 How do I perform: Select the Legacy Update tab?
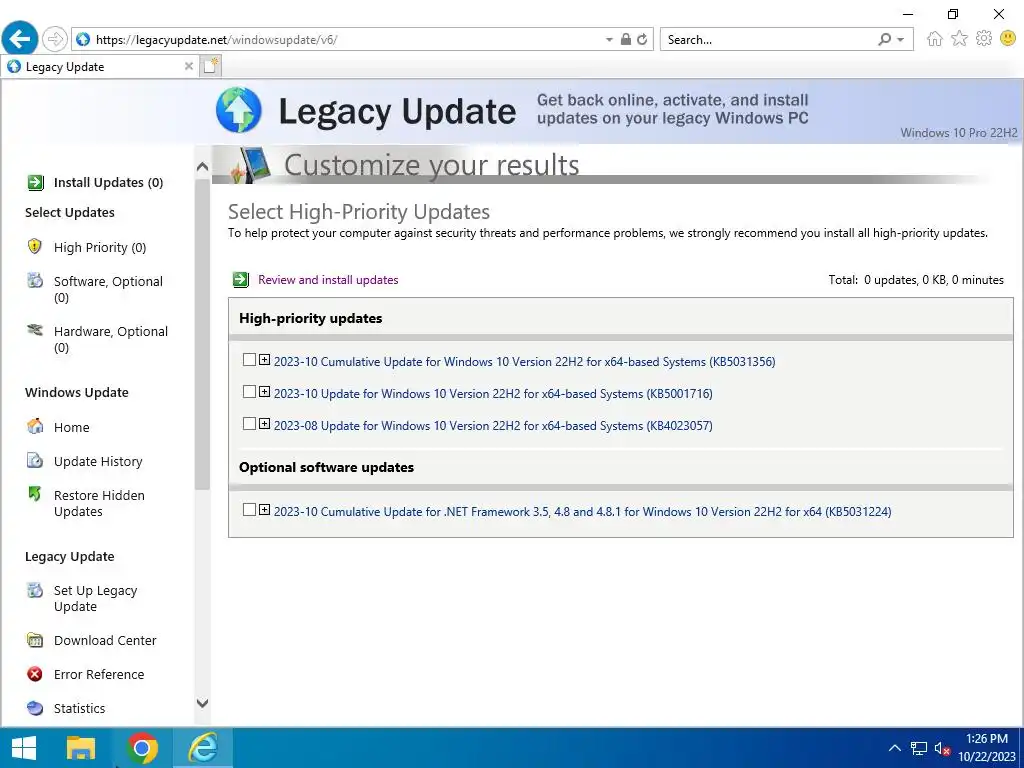99,67
